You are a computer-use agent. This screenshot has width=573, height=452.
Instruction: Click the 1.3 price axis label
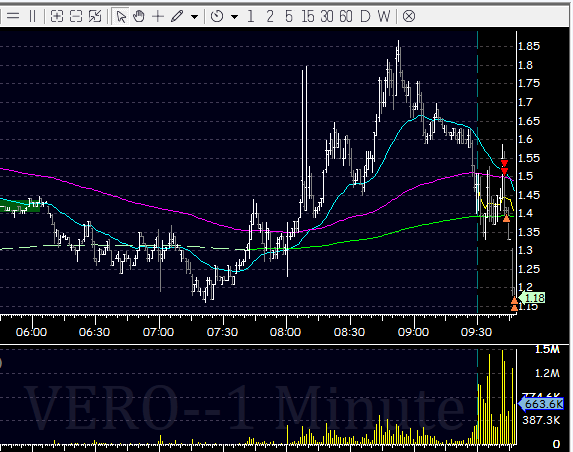coord(525,250)
